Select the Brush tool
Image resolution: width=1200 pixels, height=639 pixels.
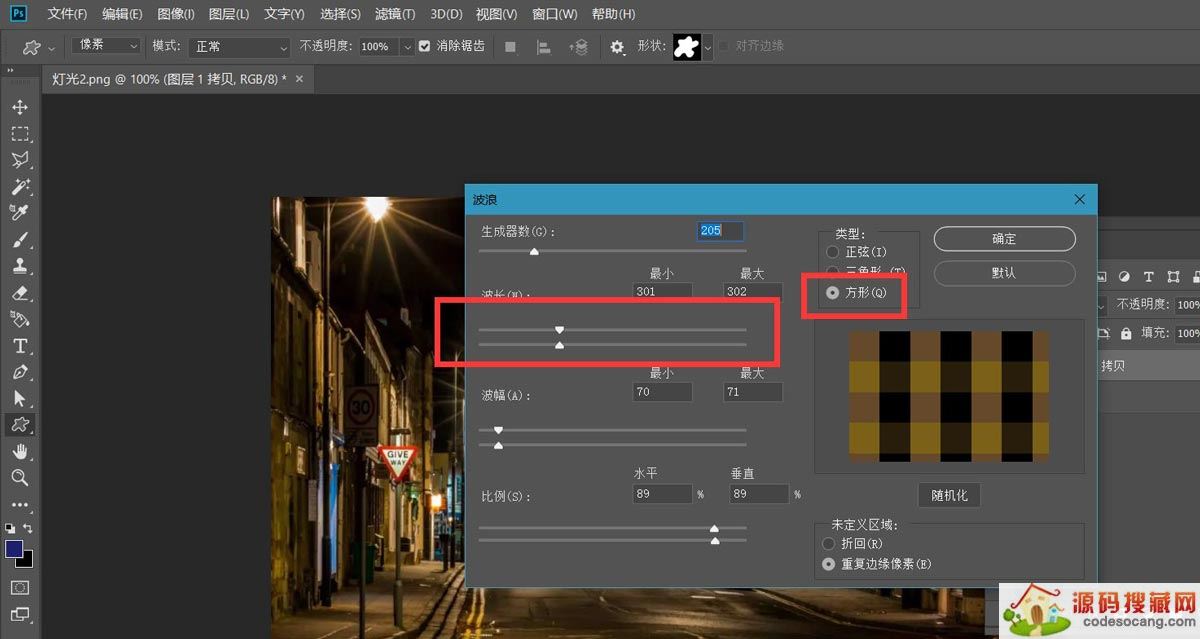[x=19, y=240]
